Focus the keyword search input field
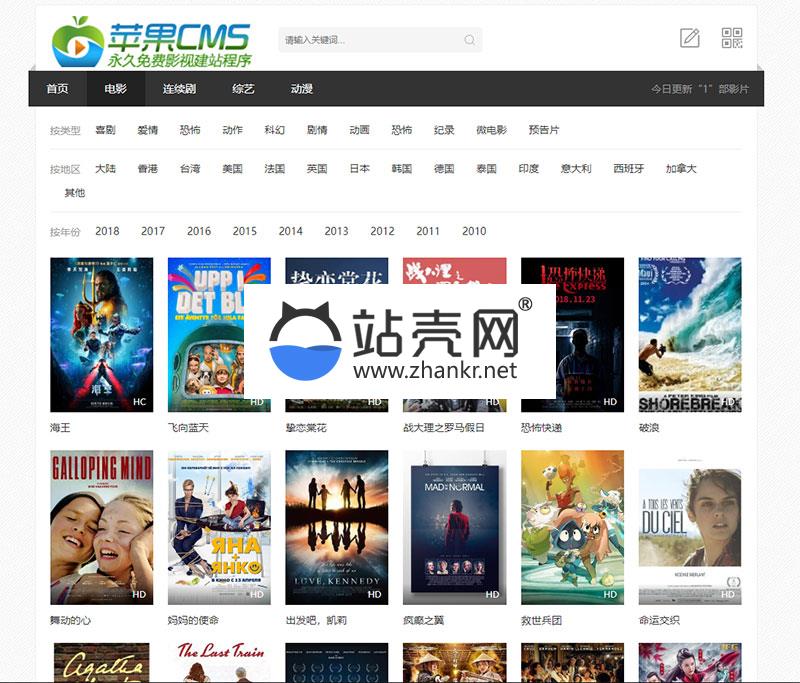 pos(380,40)
